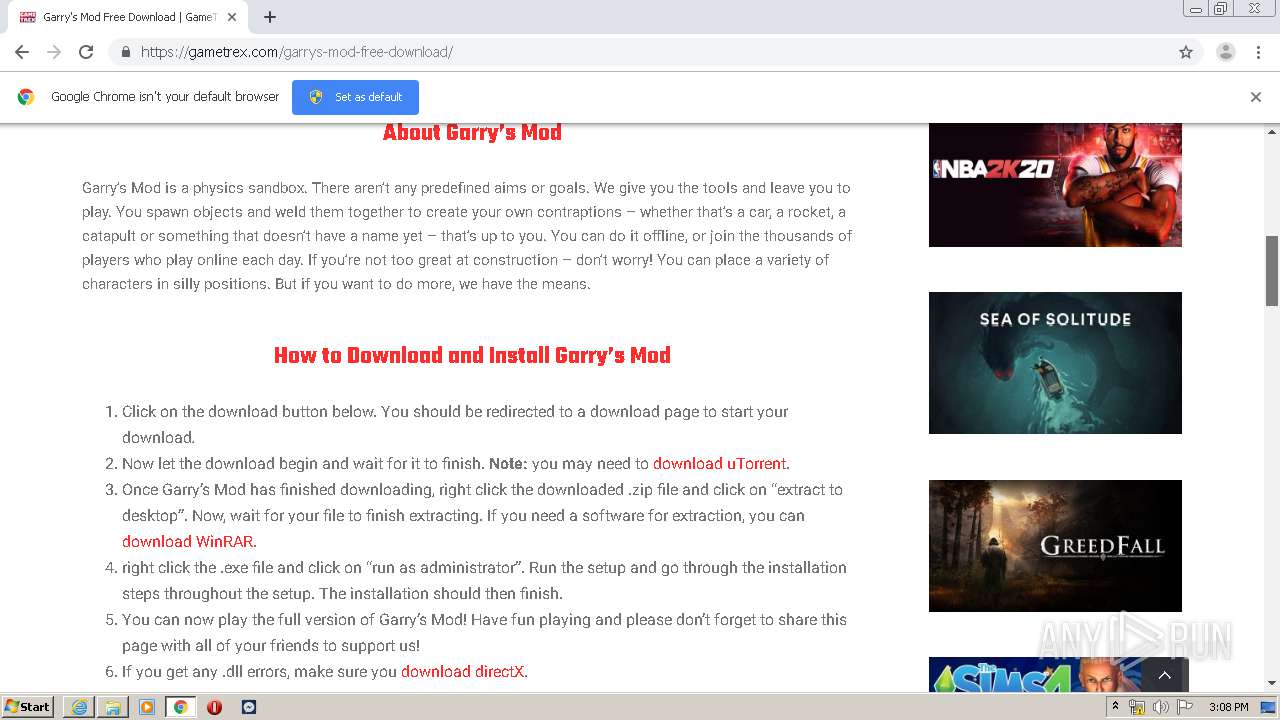Open the network tray icon
The image size is (1280, 720).
coord(1137,707)
